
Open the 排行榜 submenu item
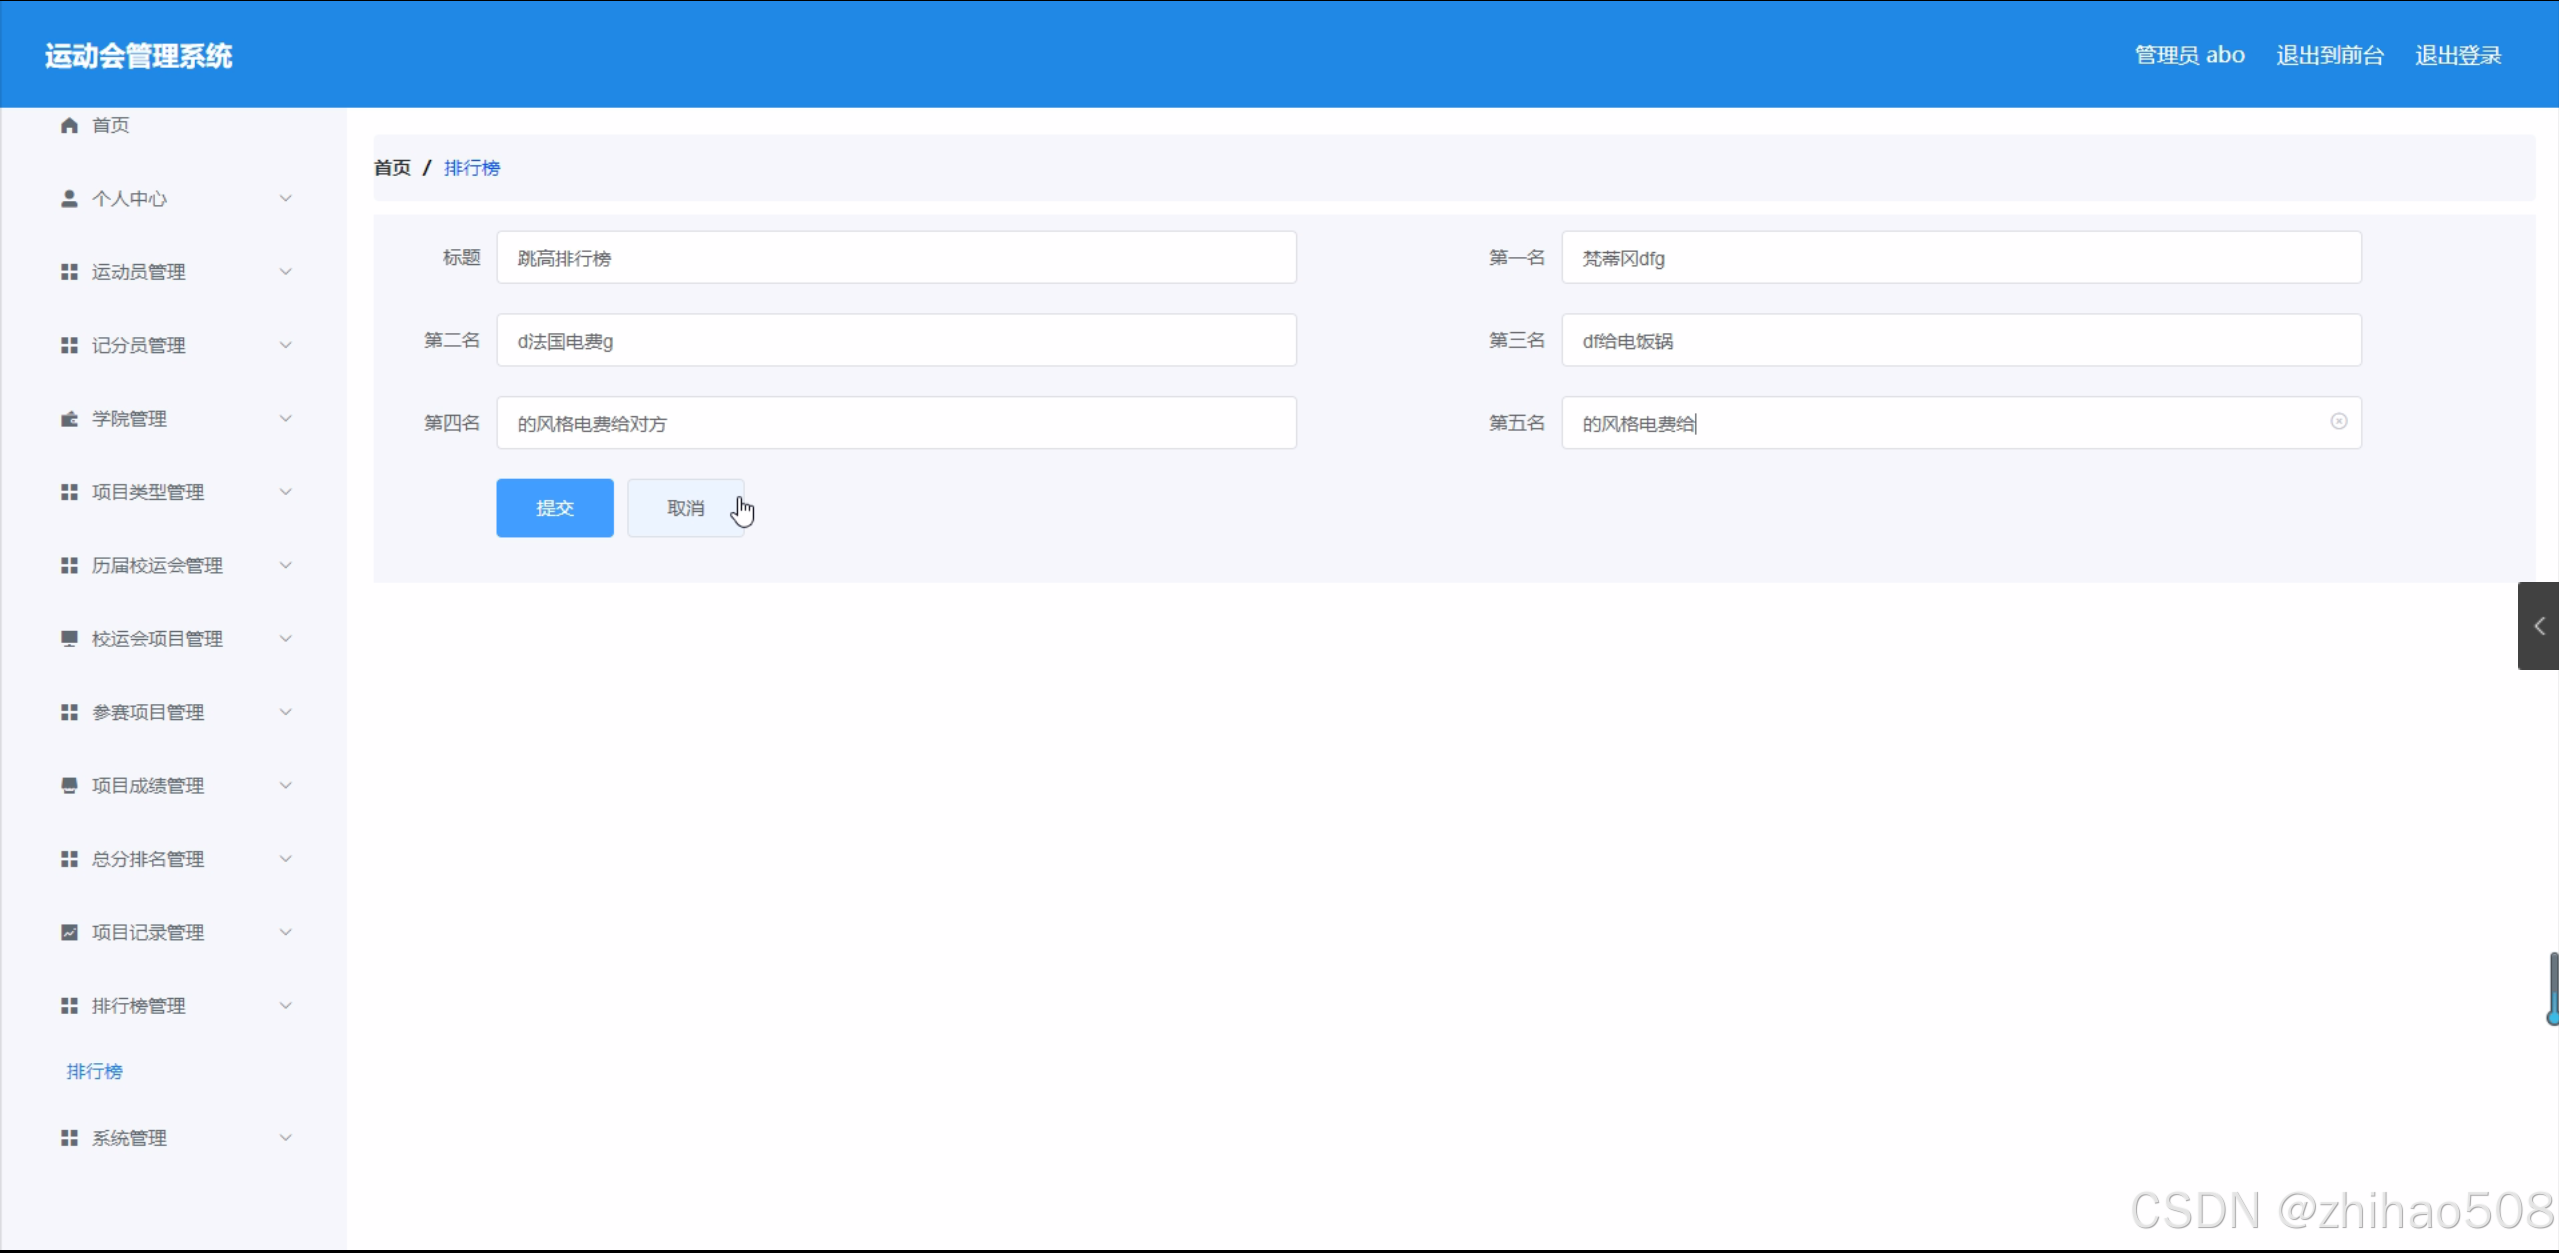pos(95,1071)
